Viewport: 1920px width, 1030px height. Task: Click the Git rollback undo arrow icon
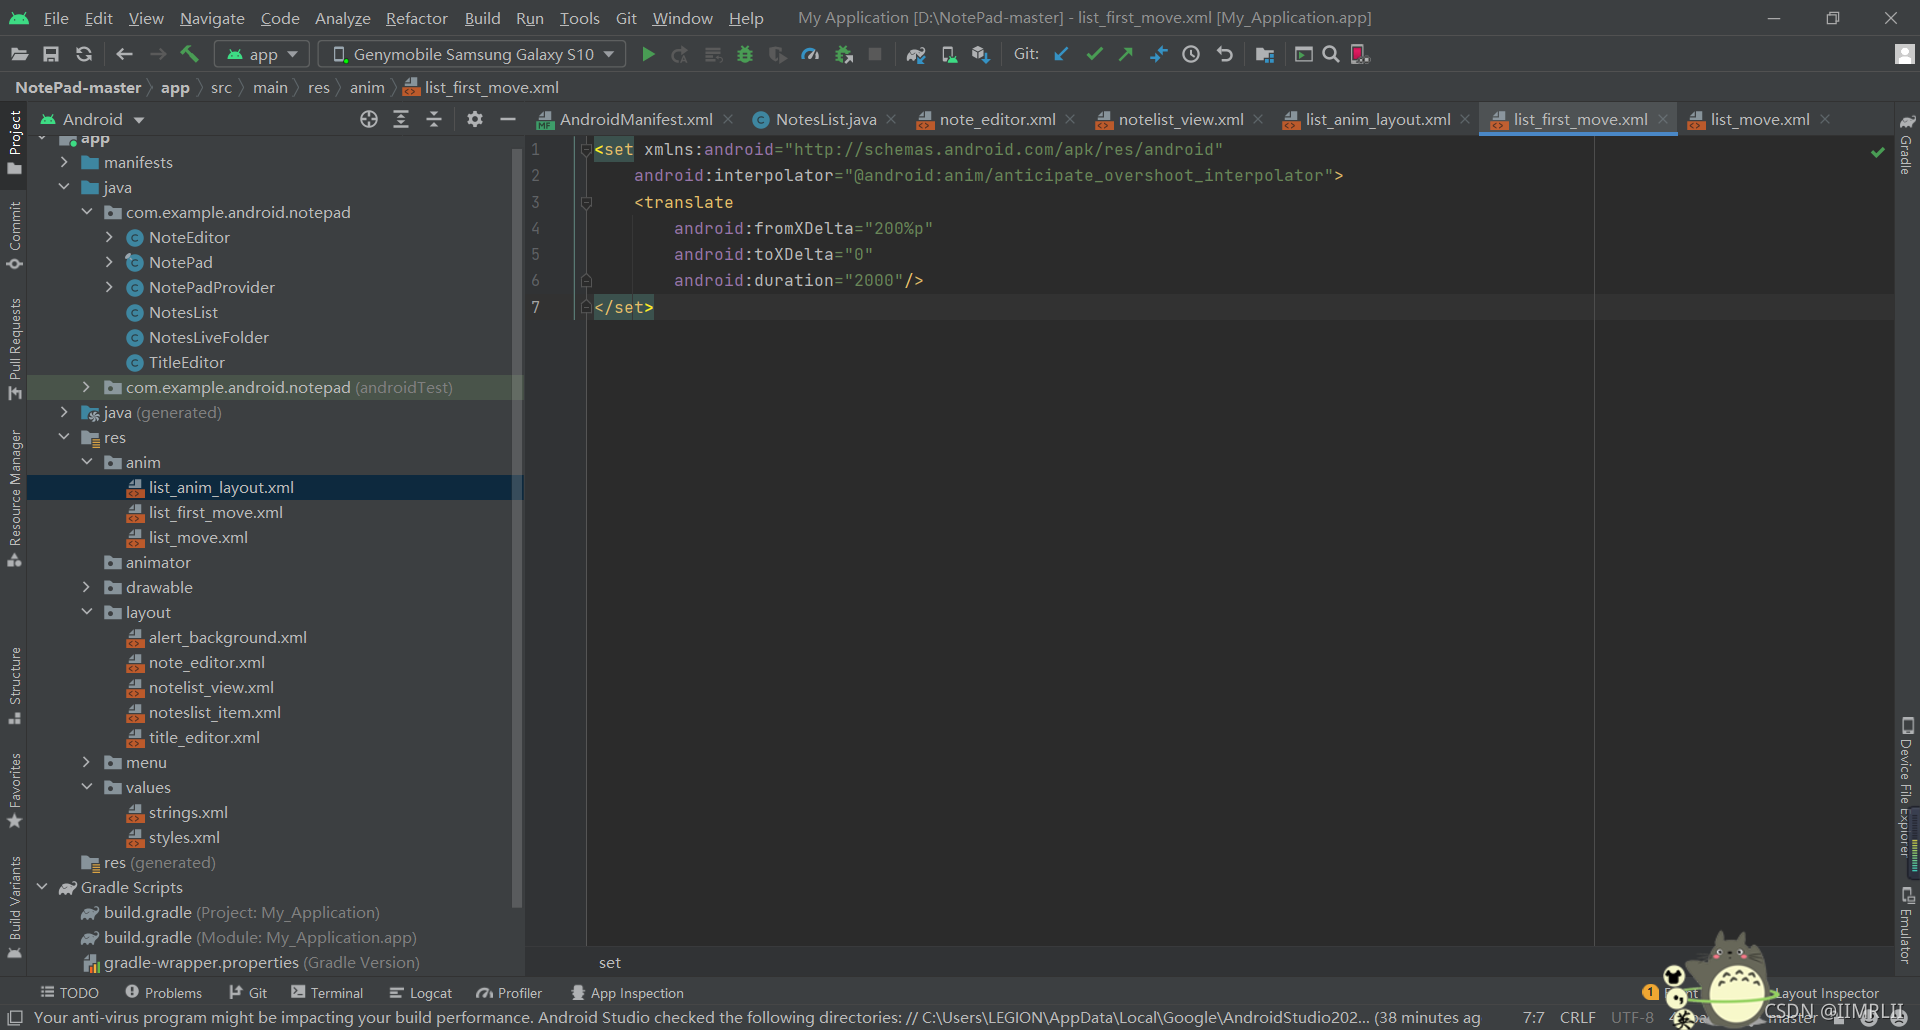click(x=1224, y=54)
